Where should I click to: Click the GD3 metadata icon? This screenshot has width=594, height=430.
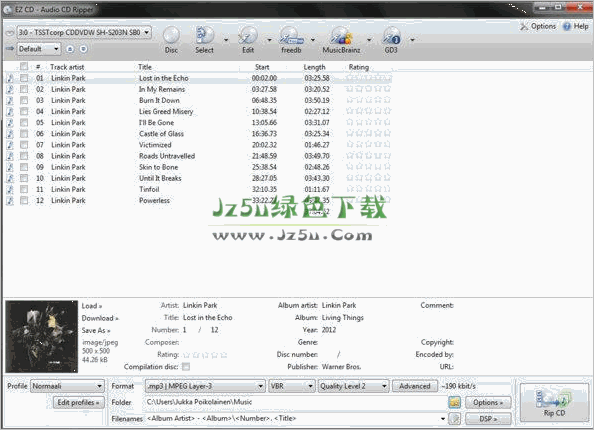click(391, 39)
